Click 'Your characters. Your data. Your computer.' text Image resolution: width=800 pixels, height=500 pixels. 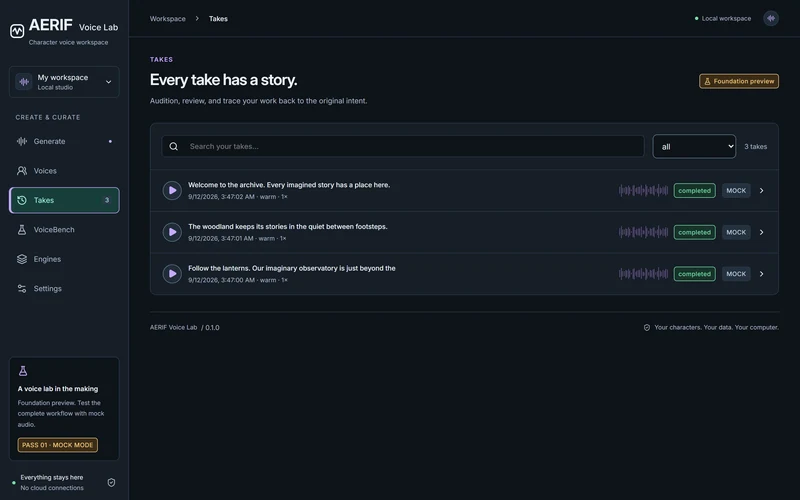(x=716, y=328)
